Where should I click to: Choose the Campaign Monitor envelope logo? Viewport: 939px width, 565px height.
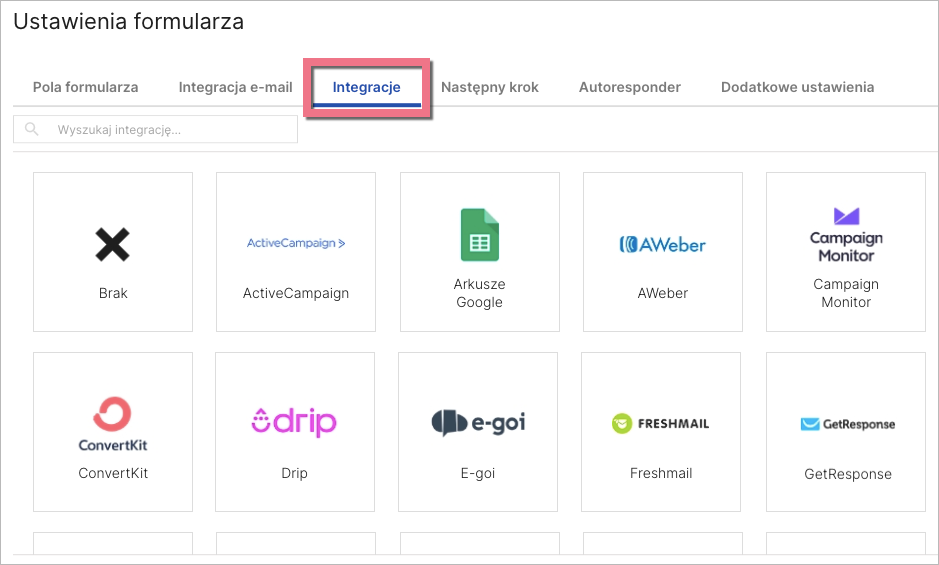[x=846, y=216]
